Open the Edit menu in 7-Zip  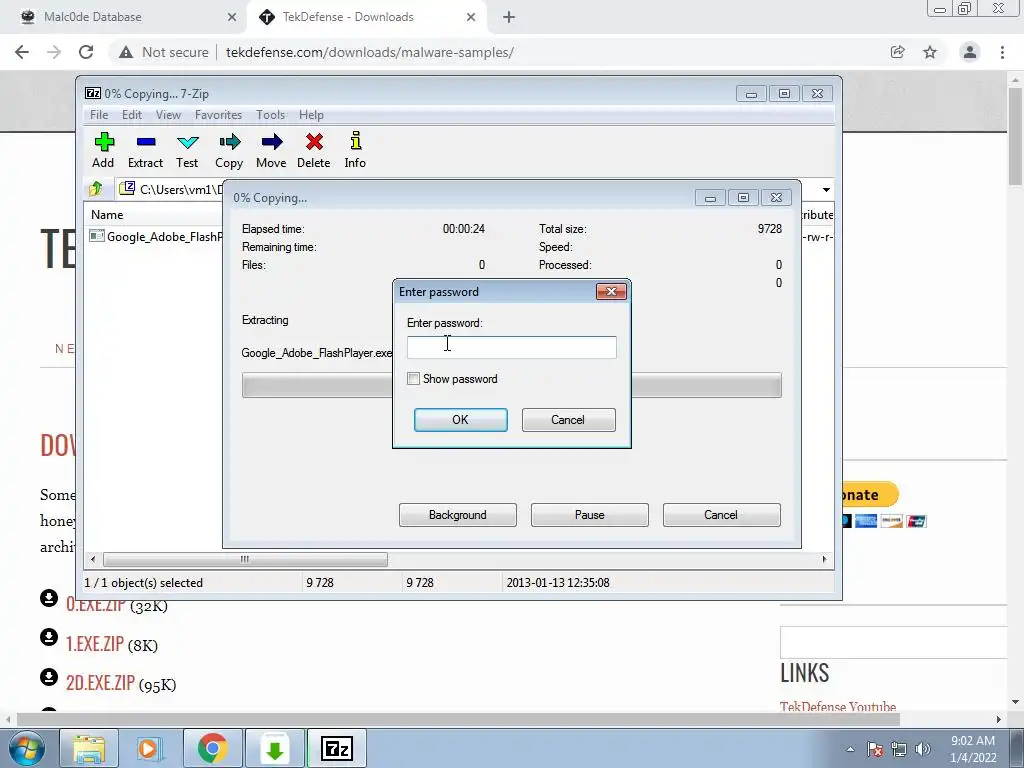tap(132, 115)
